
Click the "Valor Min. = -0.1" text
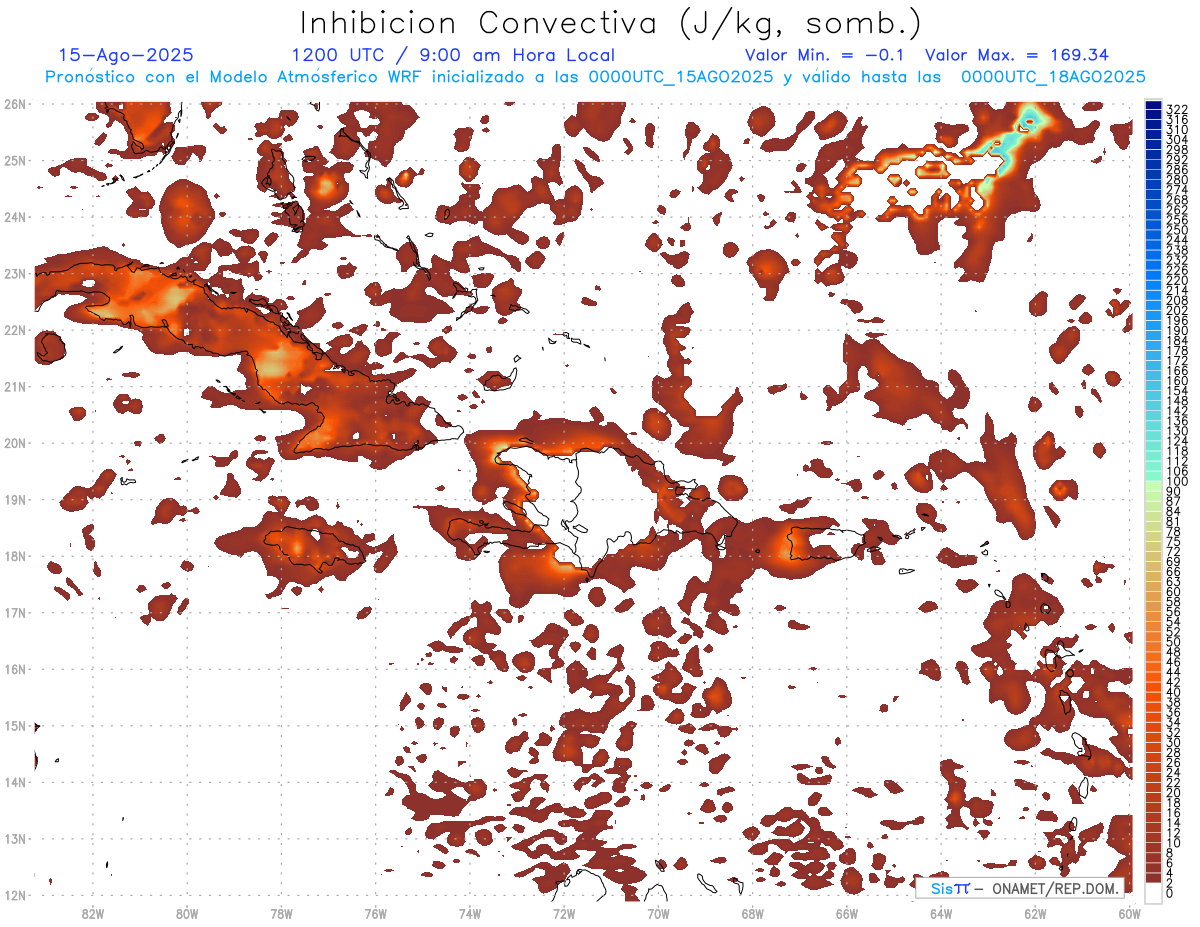[x=824, y=55]
